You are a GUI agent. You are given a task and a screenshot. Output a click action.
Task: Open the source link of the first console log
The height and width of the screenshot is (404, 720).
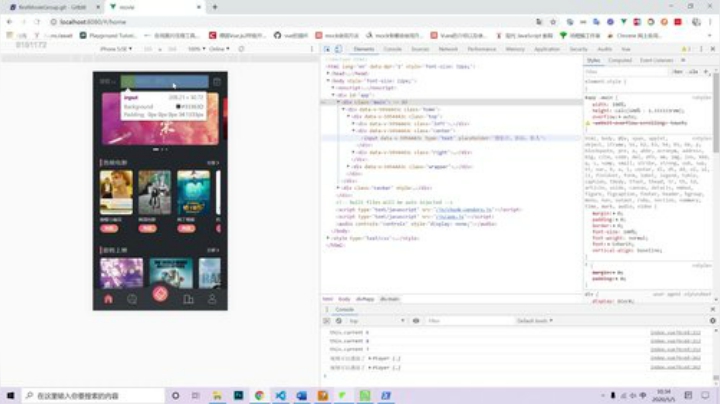[675, 332]
